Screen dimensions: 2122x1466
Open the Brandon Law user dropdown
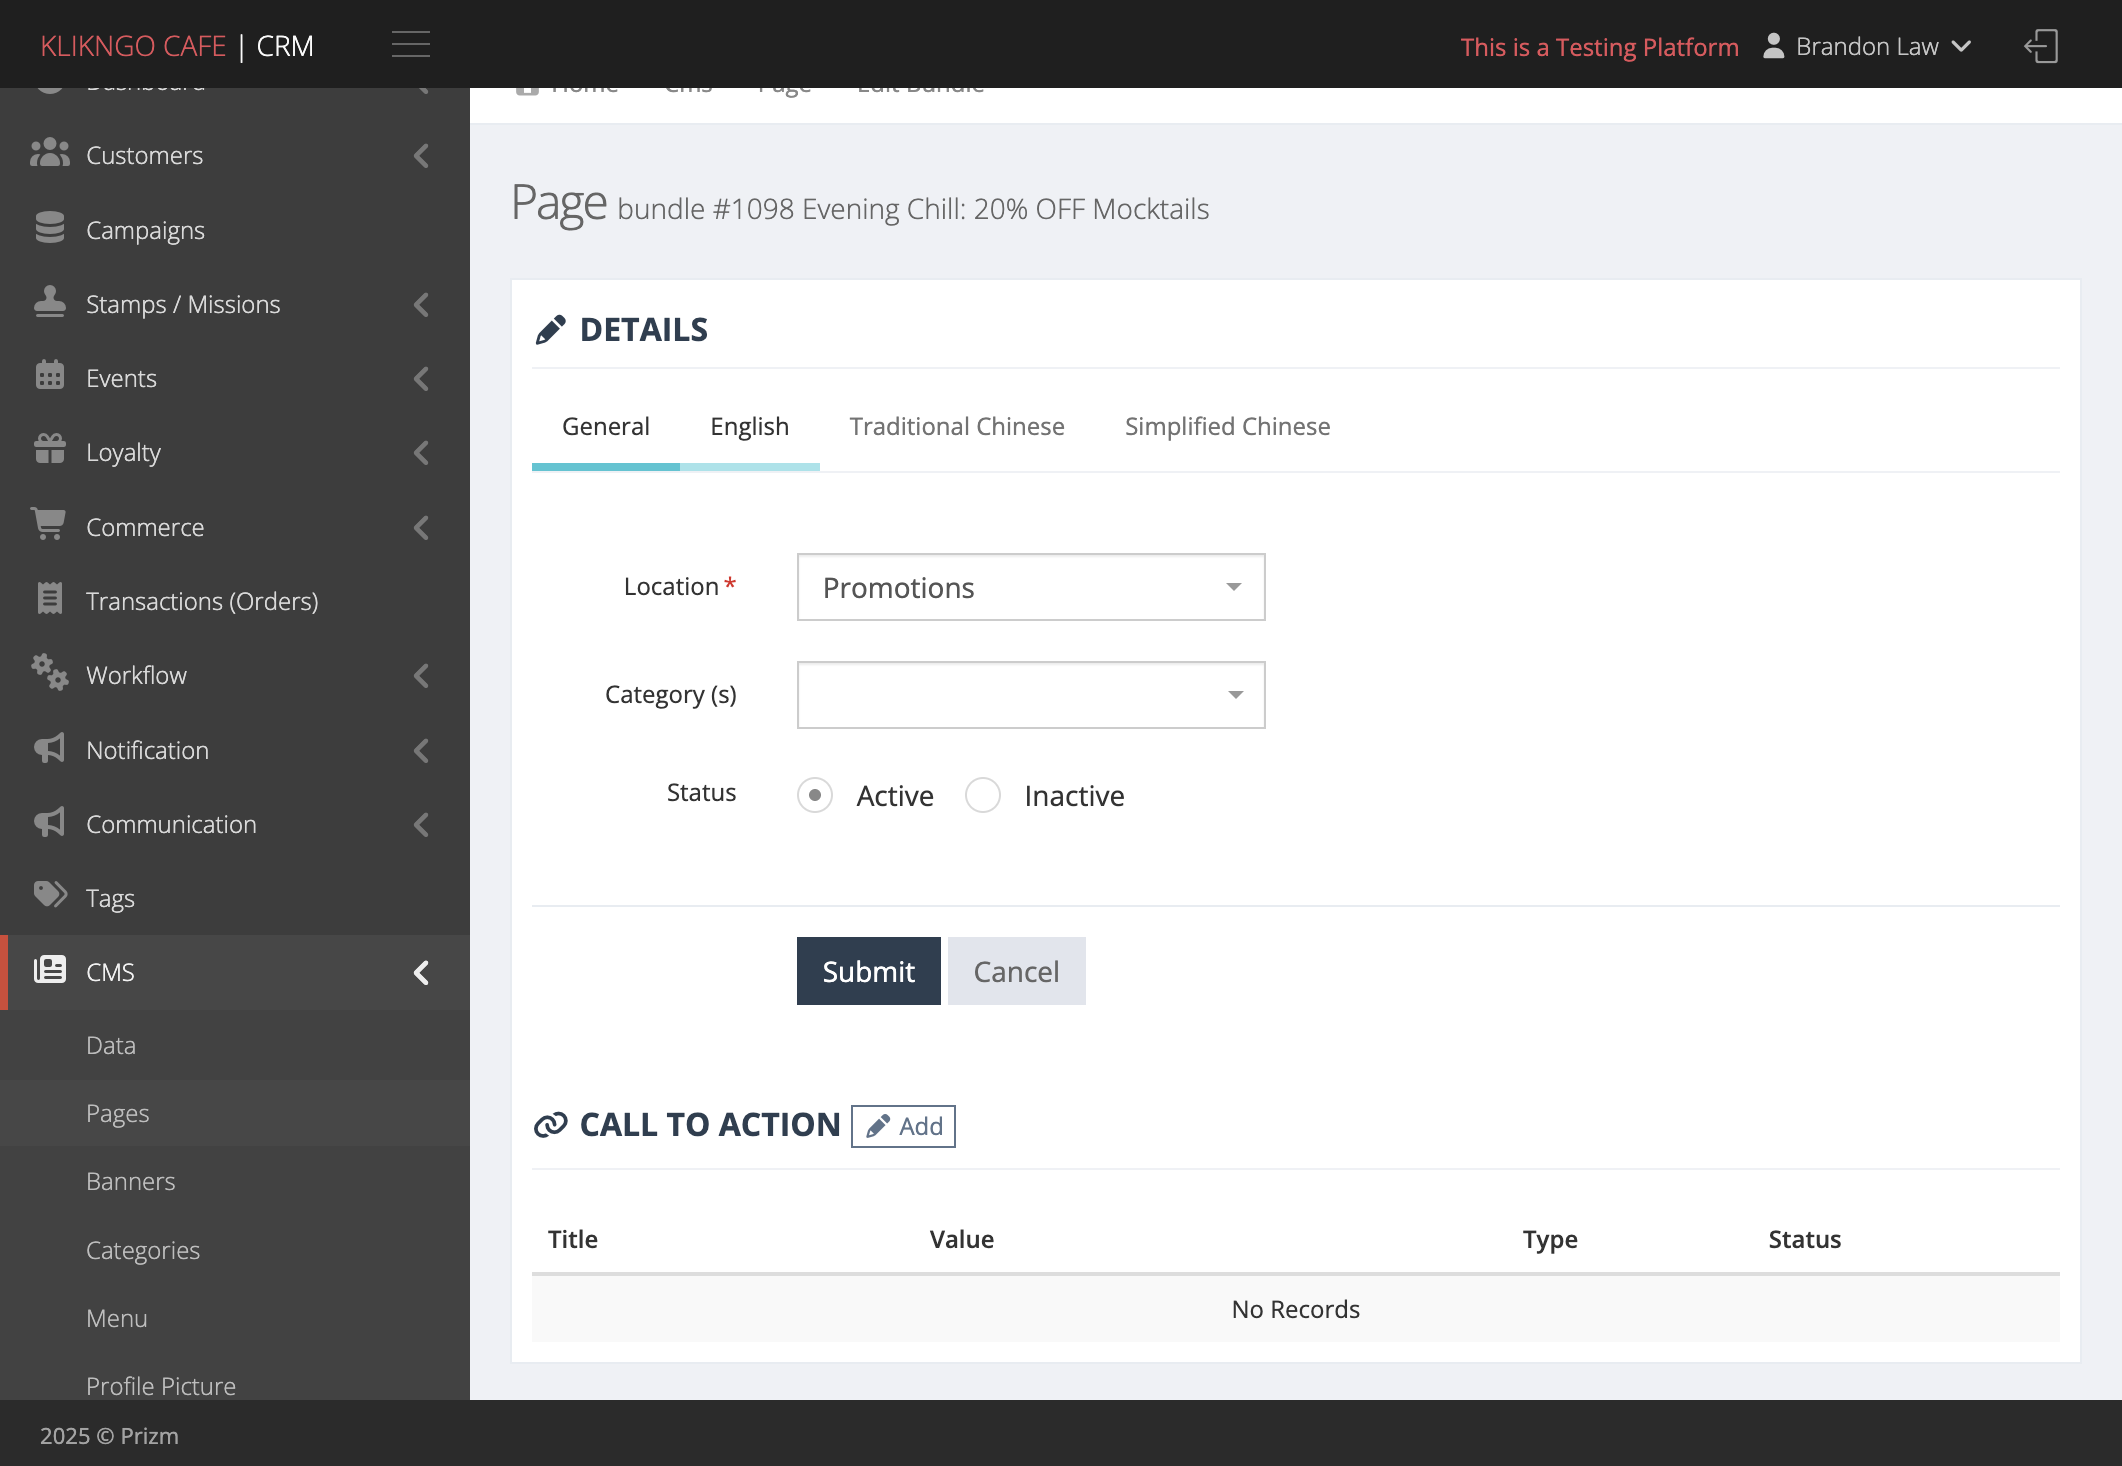pyautogui.click(x=1867, y=46)
